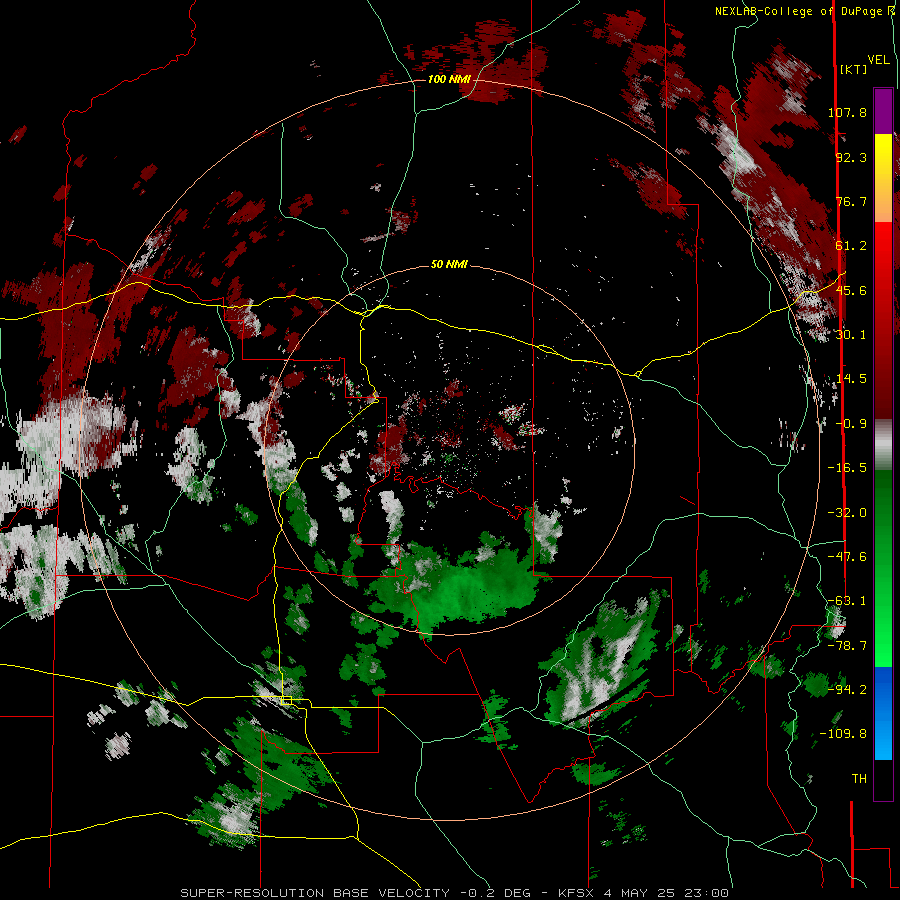Click the 50 NMI range ring label

pos(449,265)
